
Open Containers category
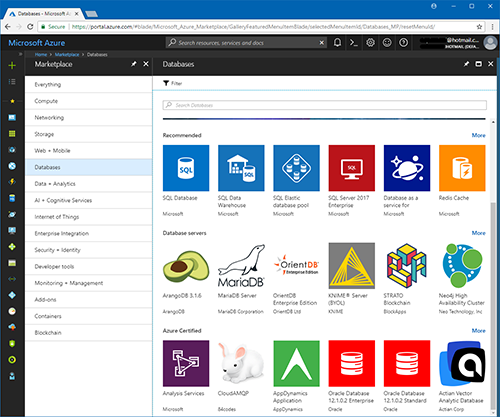pyautogui.click(x=89, y=316)
